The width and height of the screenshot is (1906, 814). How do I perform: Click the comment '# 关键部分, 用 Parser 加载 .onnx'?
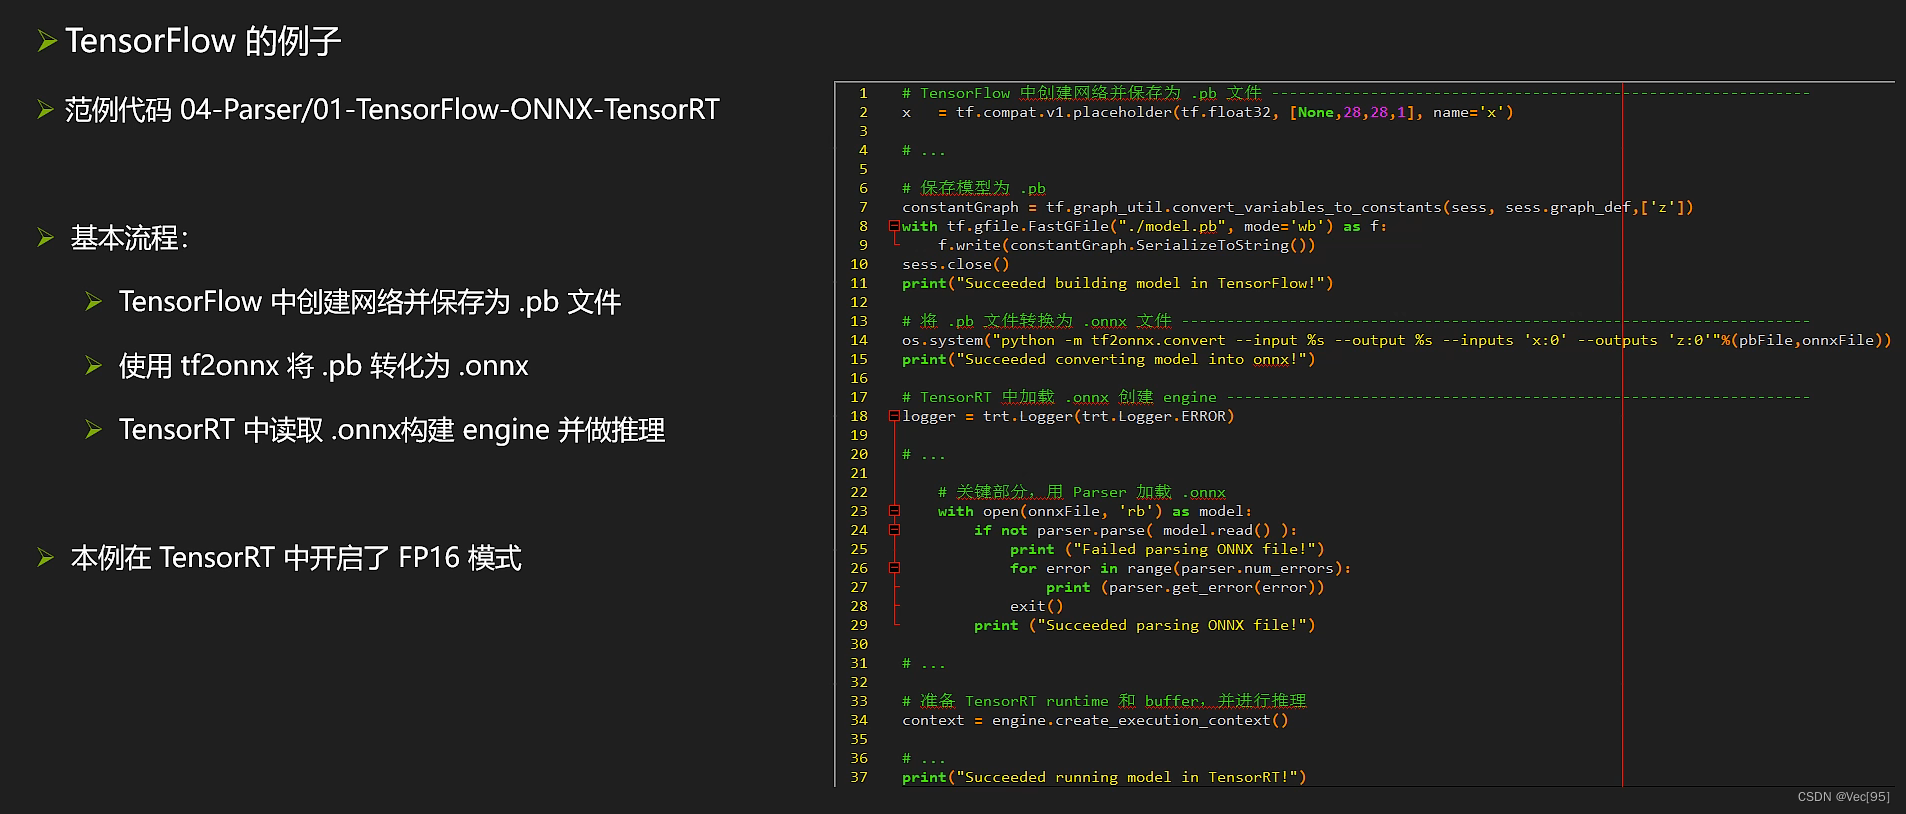(1081, 492)
